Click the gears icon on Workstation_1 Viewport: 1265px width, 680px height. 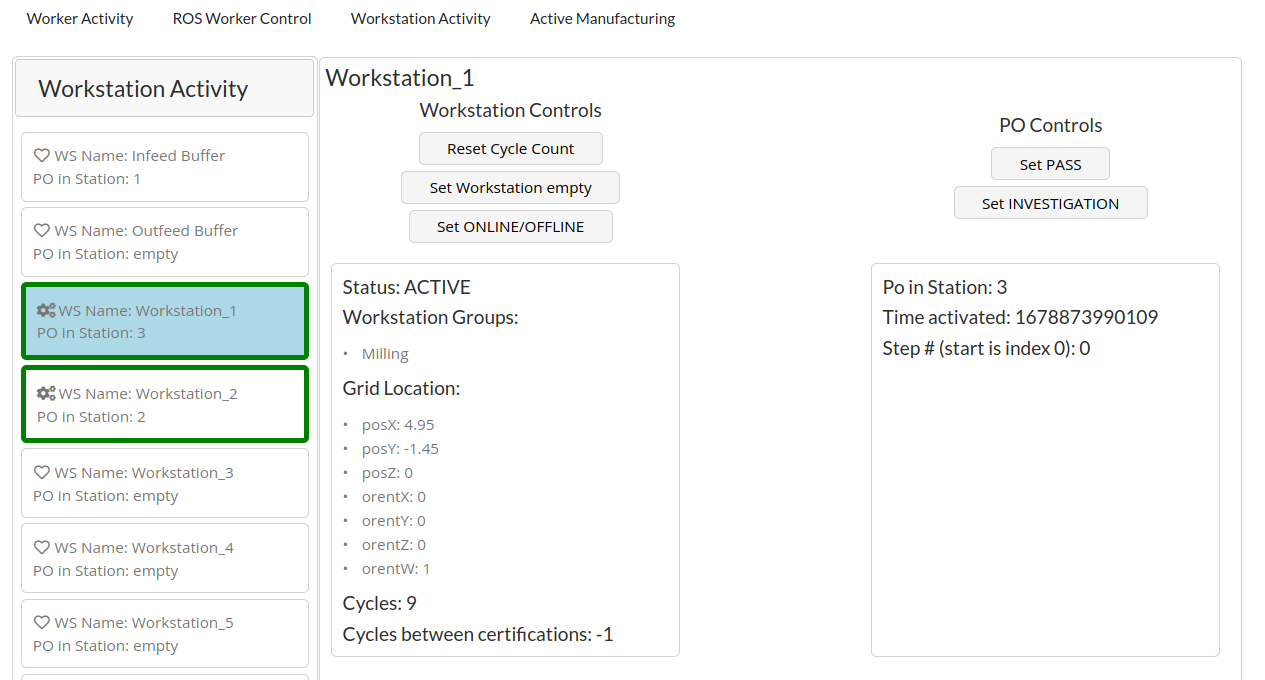pos(46,310)
